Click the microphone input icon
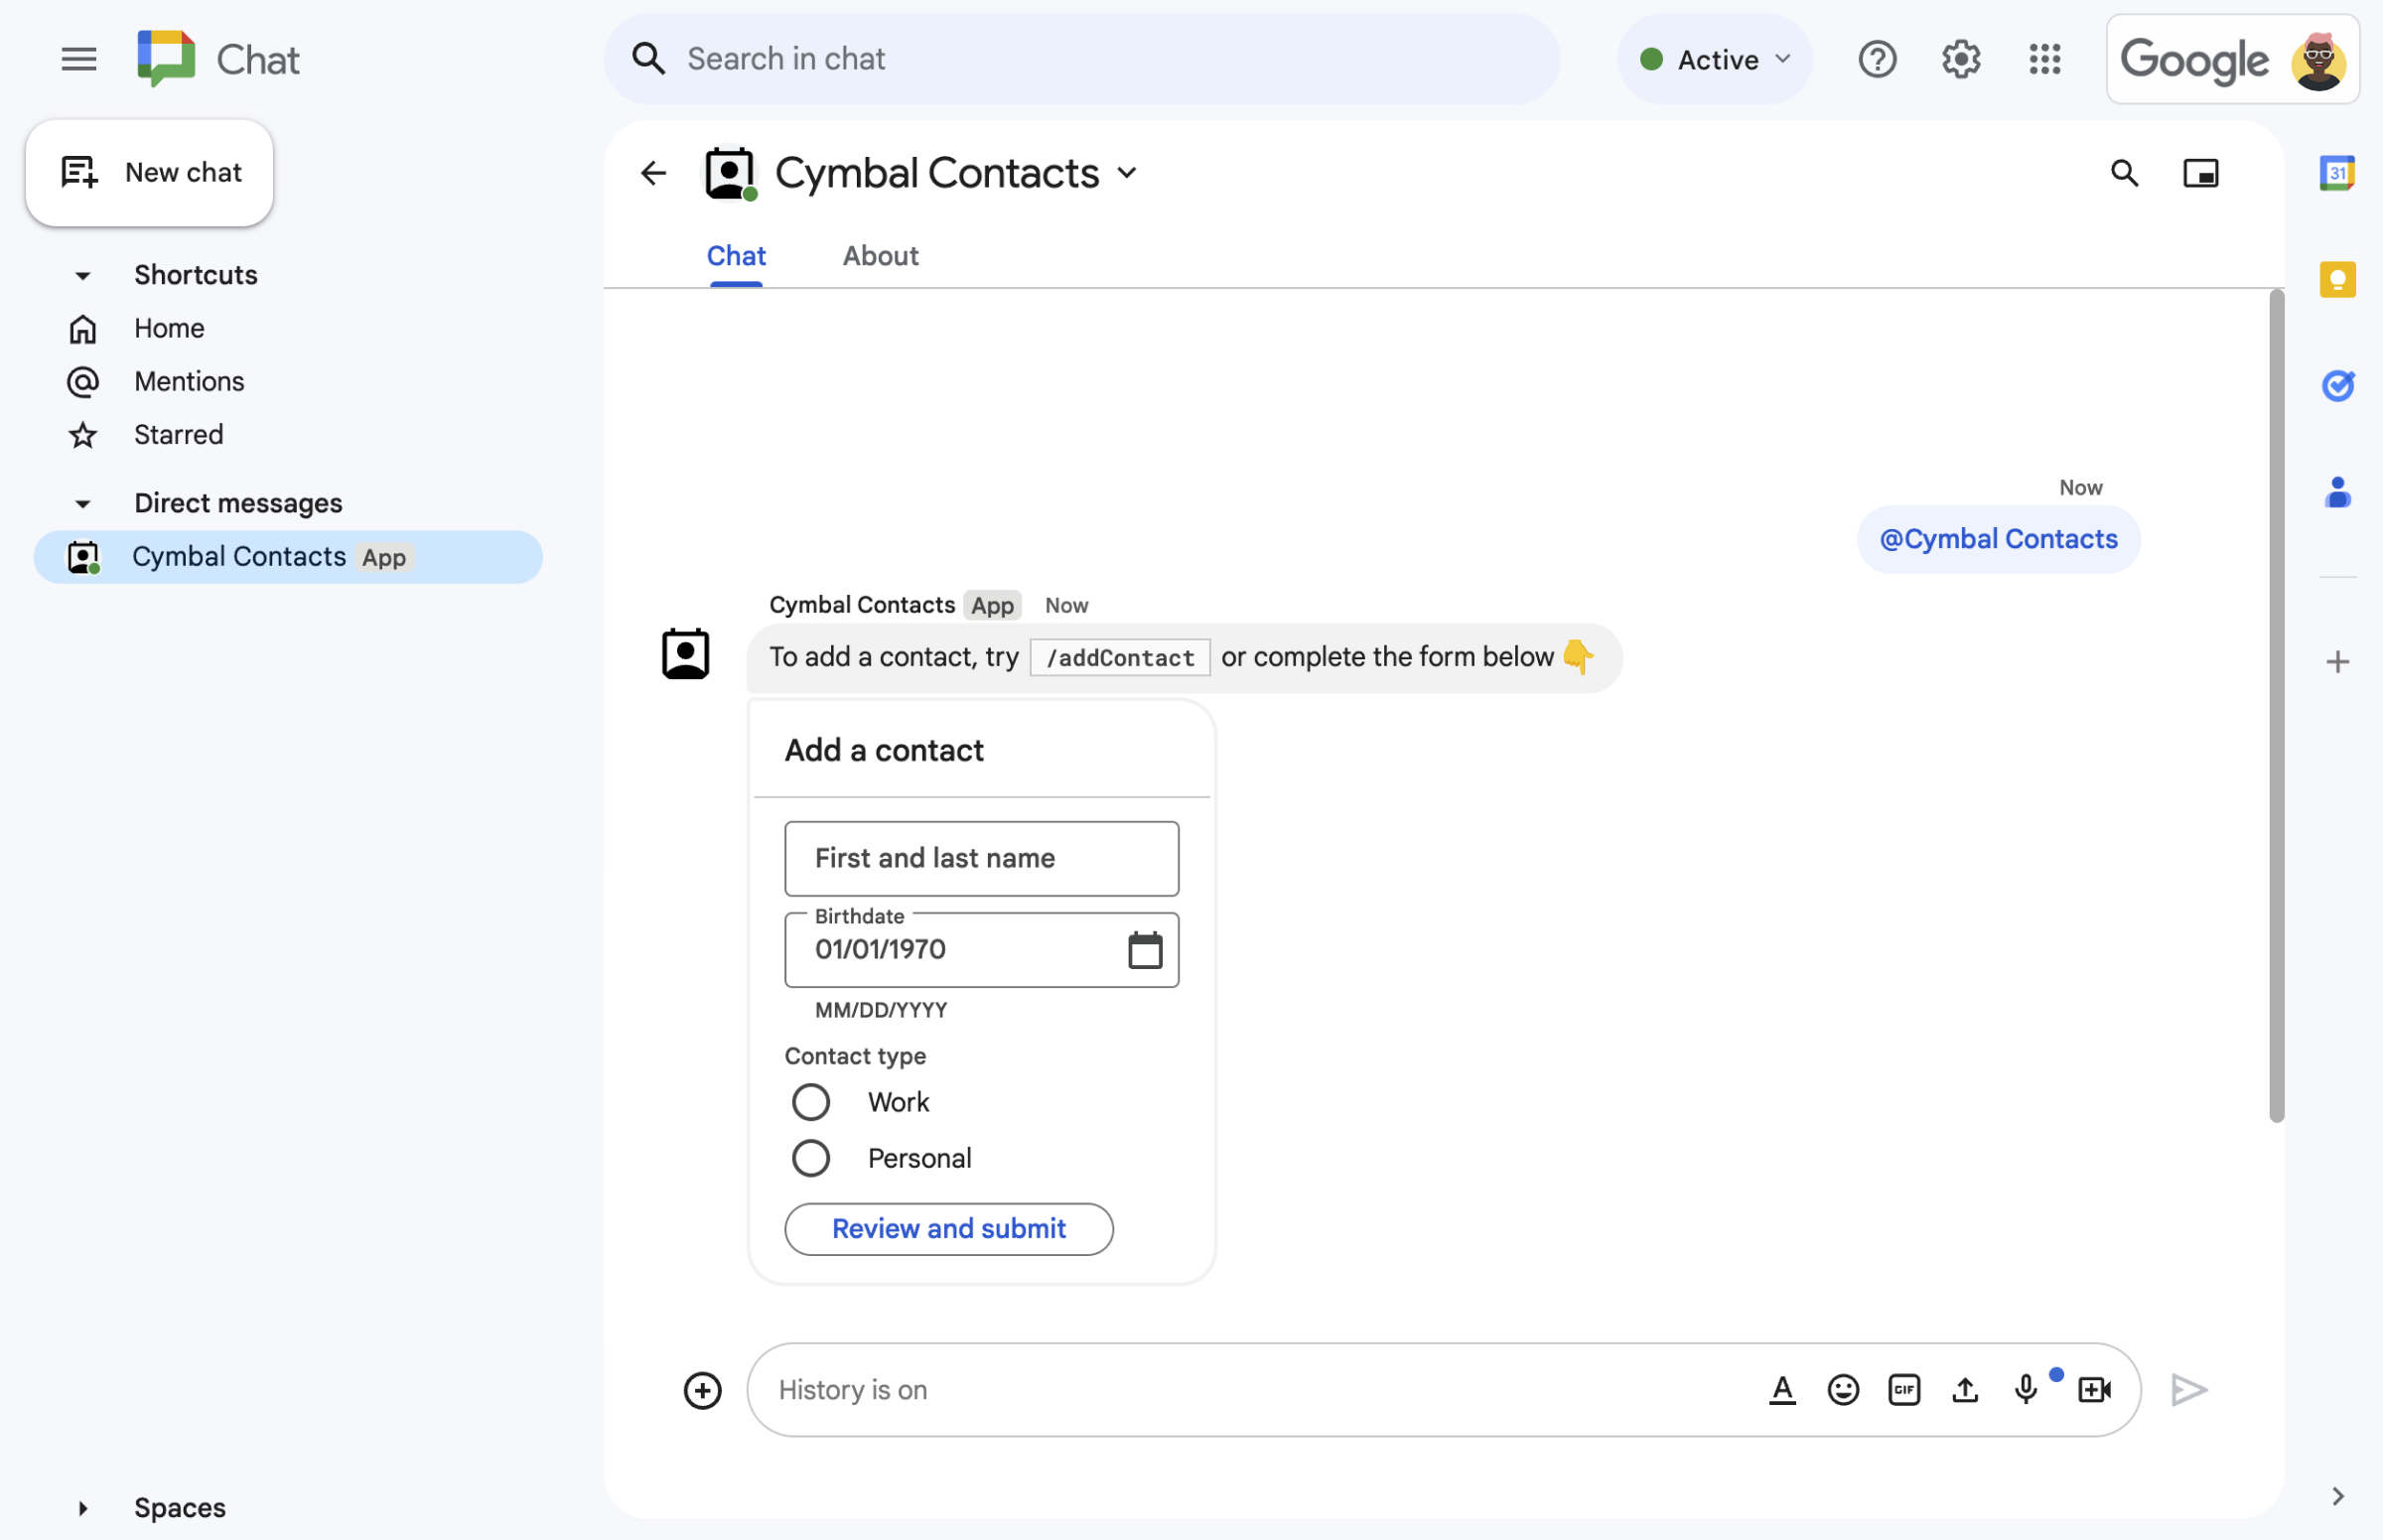 (x=2026, y=1389)
